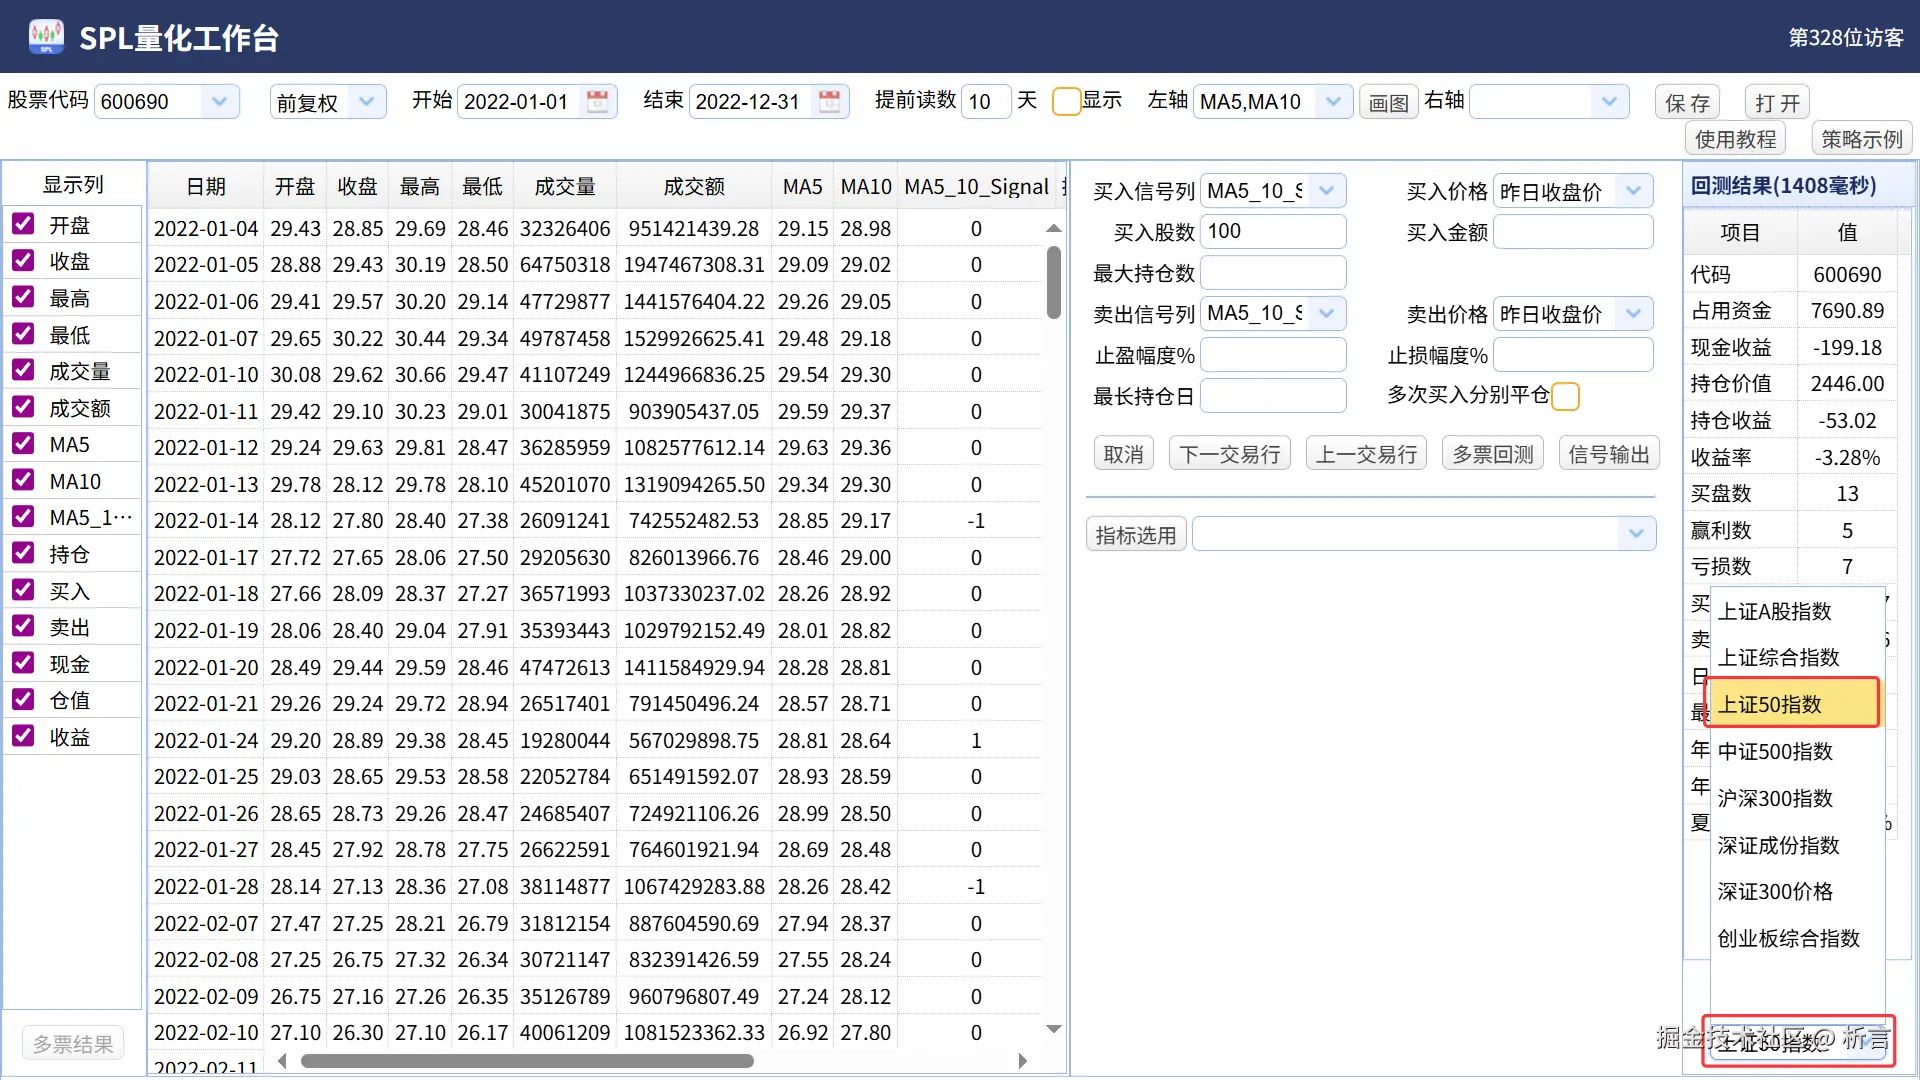This screenshot has width=1920, height=1080.
Task: Click the vertical table scrollbar thumb
Action: (1053, 283)
